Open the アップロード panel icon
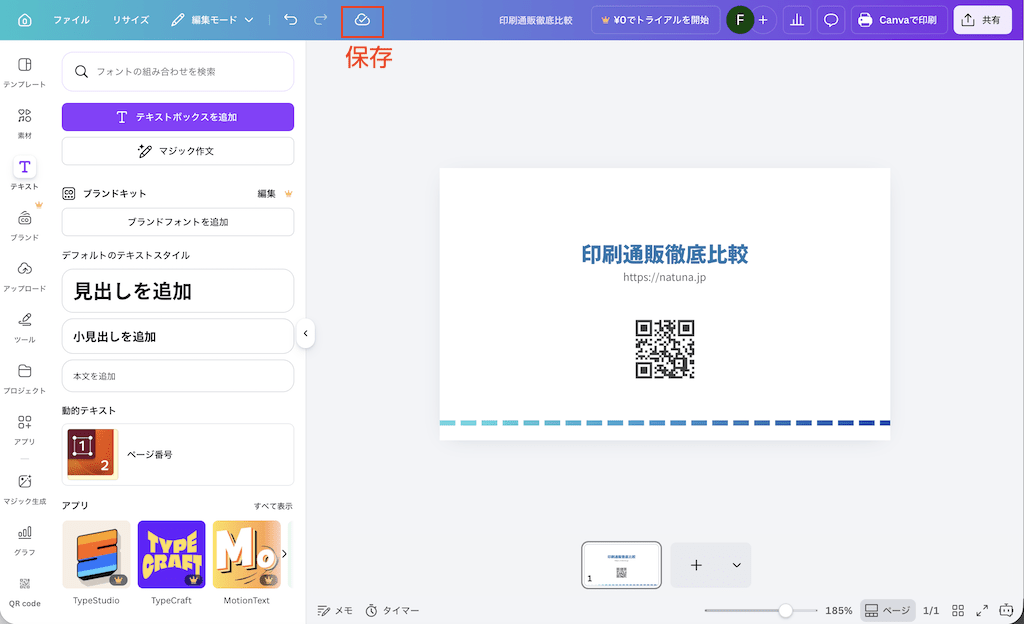The height and width of the screenshot is (624, 1024). click(x=22, y=272)
